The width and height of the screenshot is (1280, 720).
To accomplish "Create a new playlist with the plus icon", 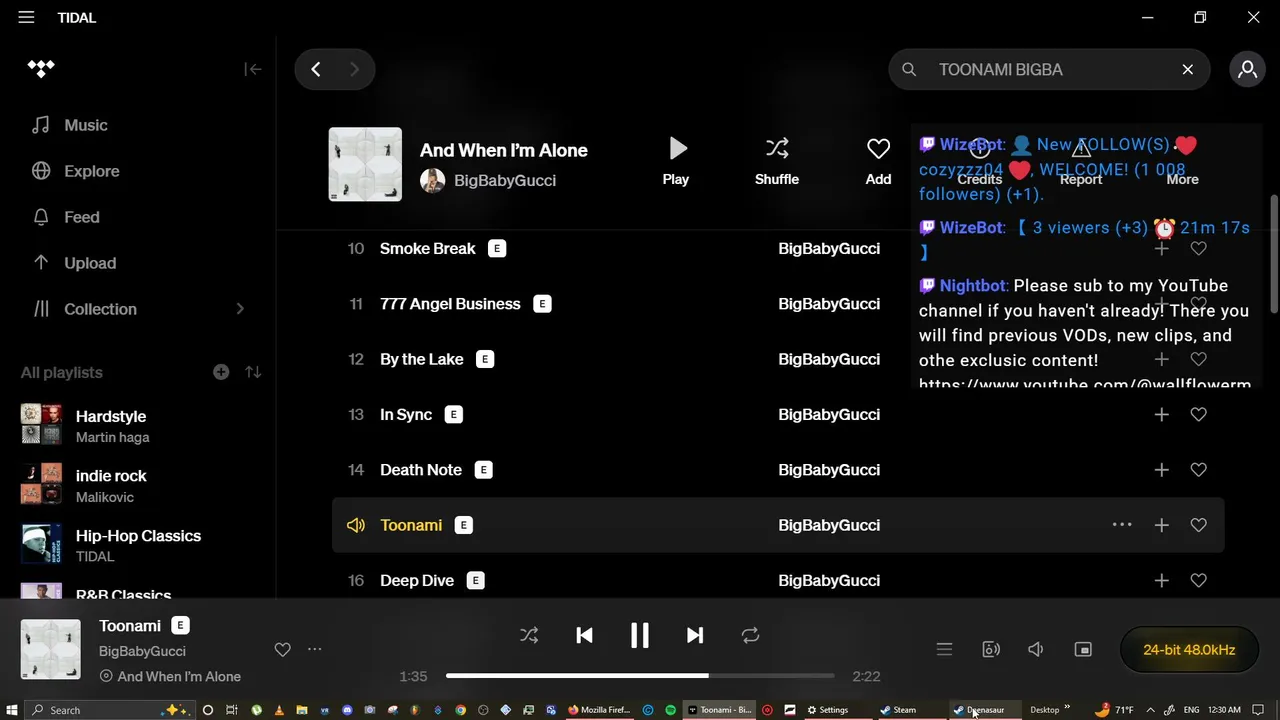I will click(x=221, y=372).
